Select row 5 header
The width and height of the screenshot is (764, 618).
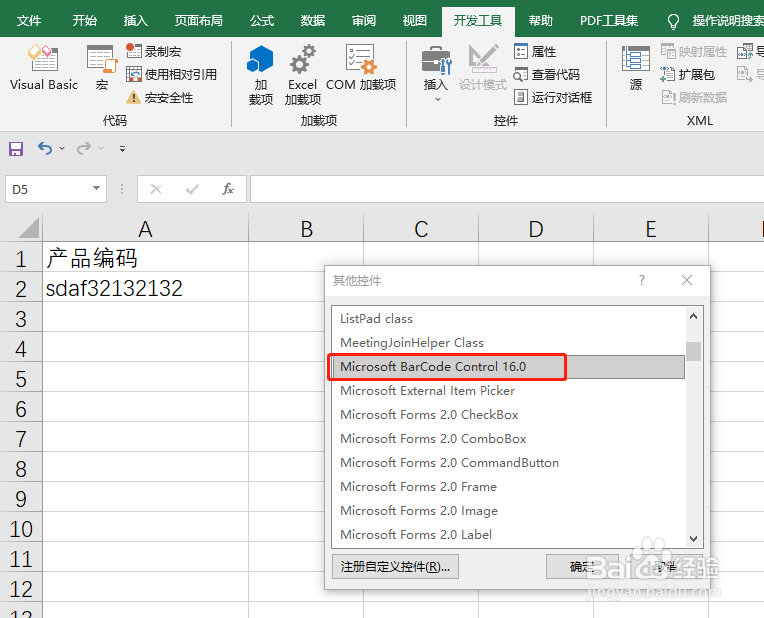click(x=21, y=379)
